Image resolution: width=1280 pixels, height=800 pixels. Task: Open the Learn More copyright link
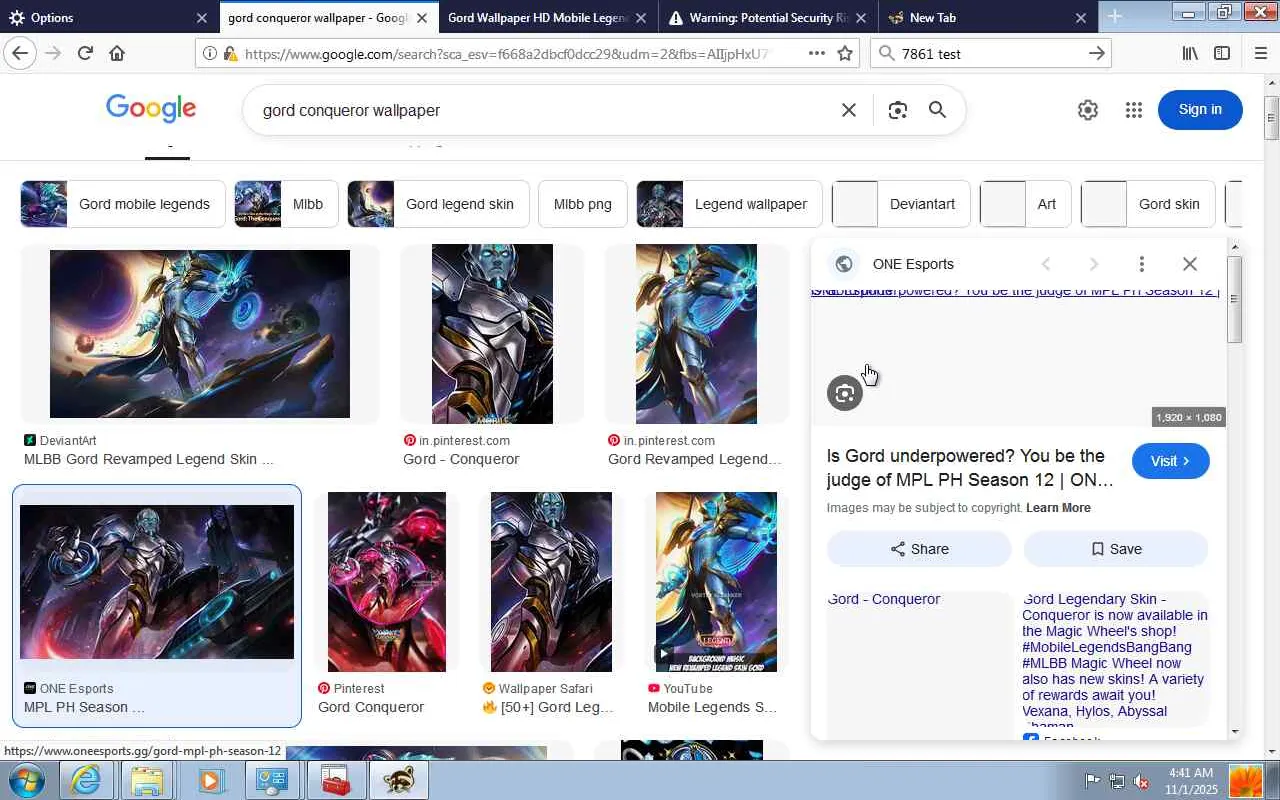click(x=1058, y=508)
